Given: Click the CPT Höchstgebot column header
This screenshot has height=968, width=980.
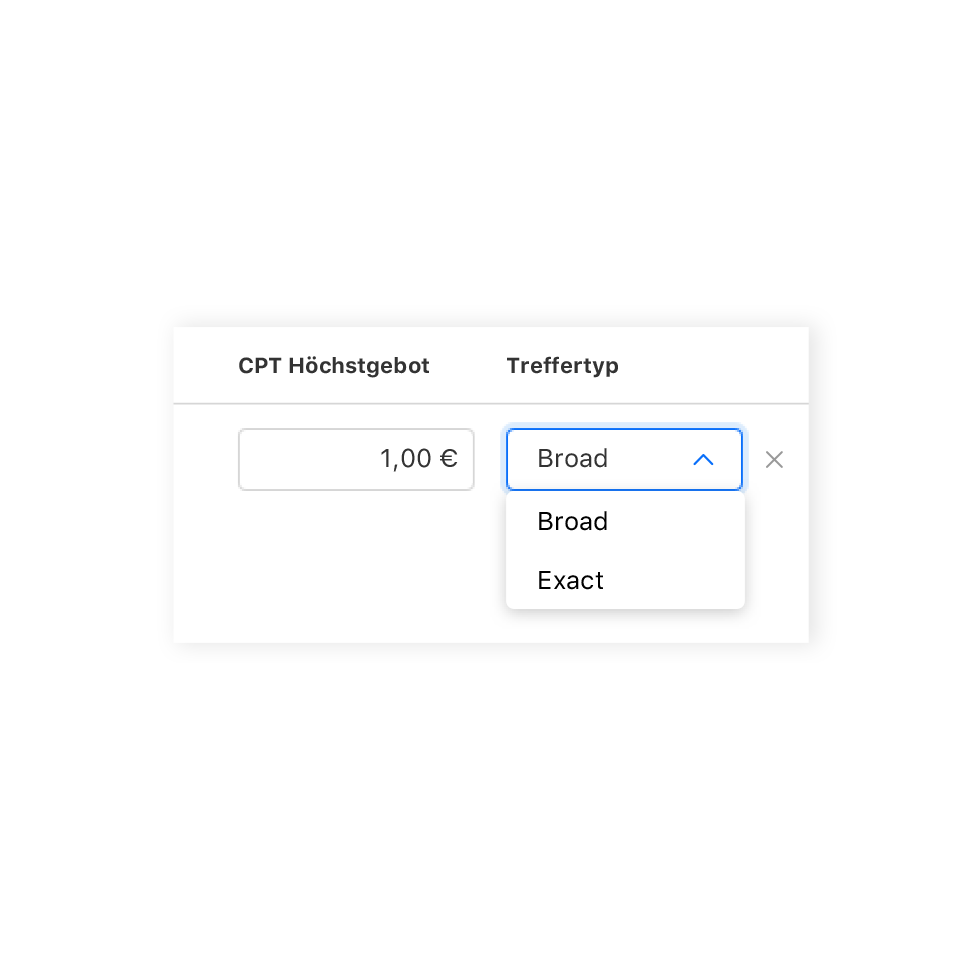Looking at the screenshot, I should click(334, 366).
